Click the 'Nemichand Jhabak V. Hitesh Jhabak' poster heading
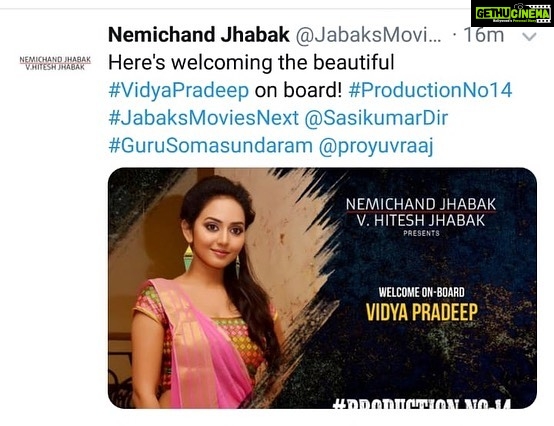The width and height of the screenshot is (554, 426). coord(421,212)
